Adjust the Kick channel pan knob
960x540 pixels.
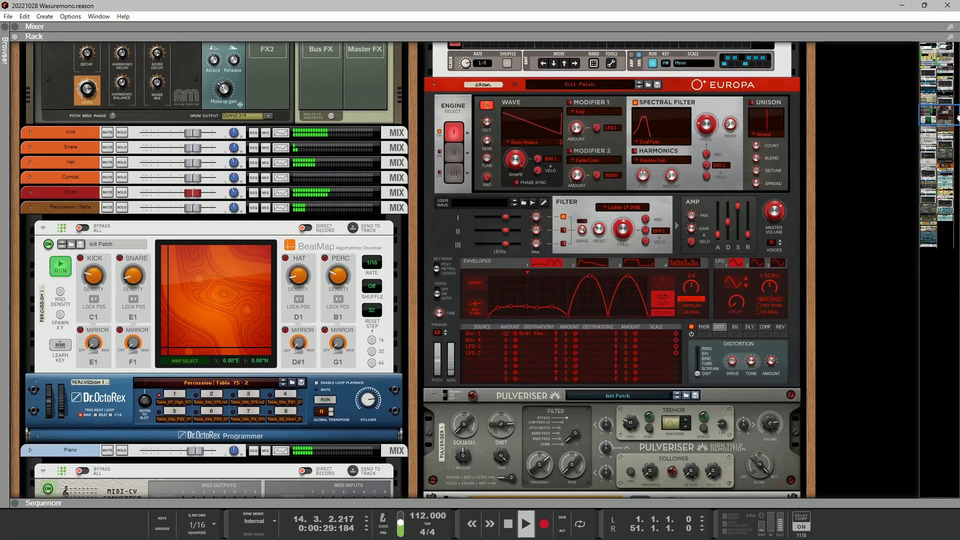click(x=233, y=132)
